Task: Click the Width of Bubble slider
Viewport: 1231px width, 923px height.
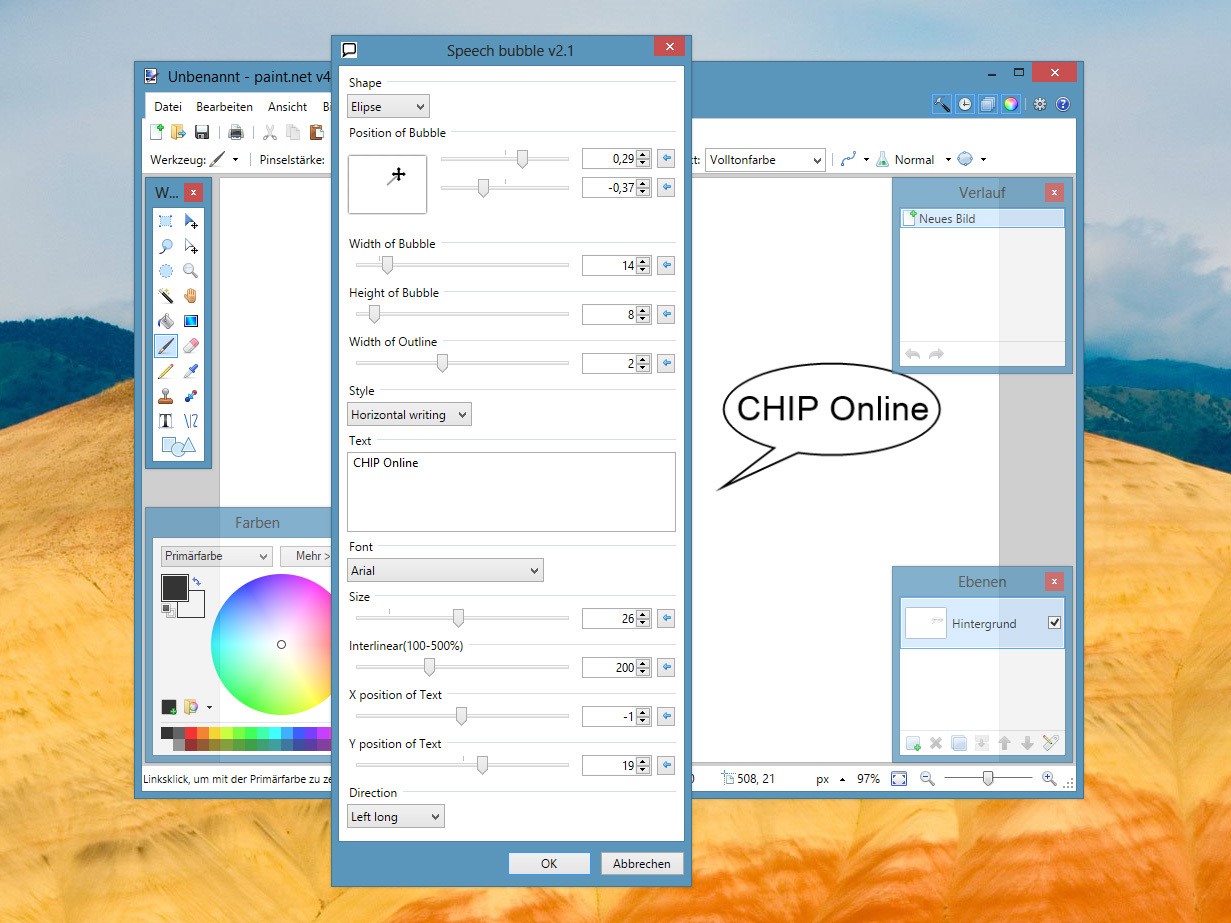Action: coord(462,265)
